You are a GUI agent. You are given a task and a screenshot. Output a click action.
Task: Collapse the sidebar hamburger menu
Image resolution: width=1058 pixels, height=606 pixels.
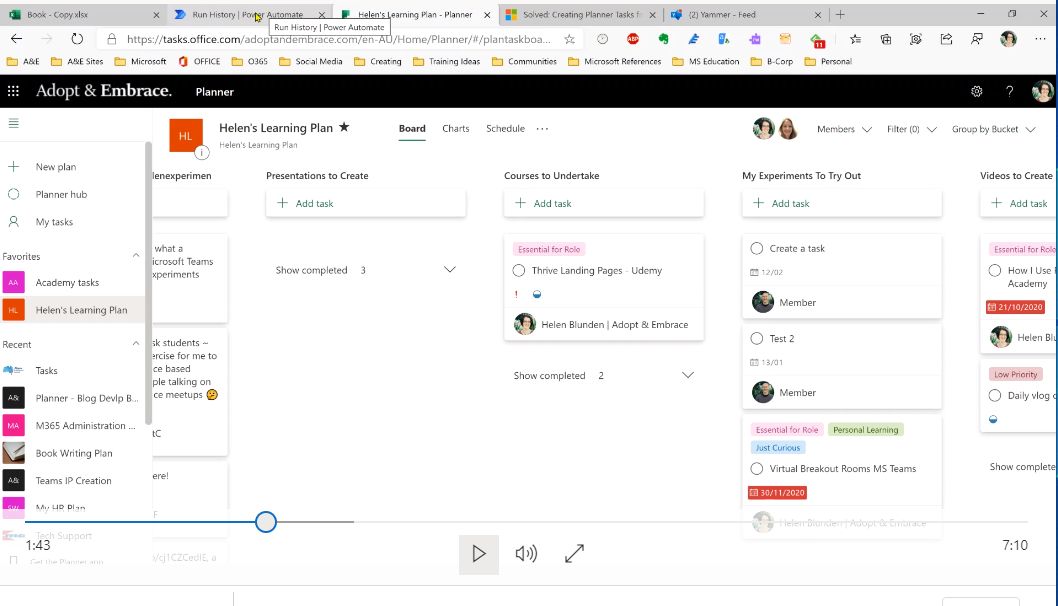click(x=13, y=123)
